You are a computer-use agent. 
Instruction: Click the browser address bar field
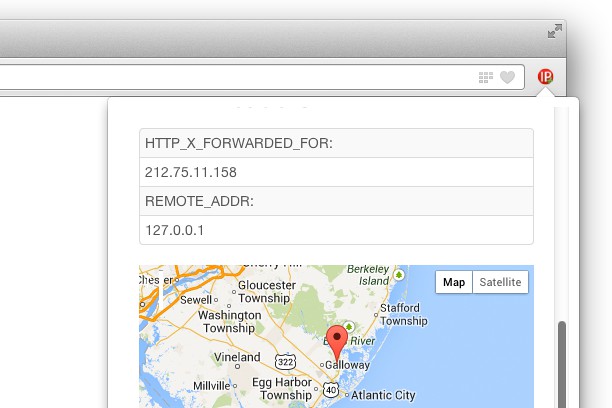(x=262, y=77)
